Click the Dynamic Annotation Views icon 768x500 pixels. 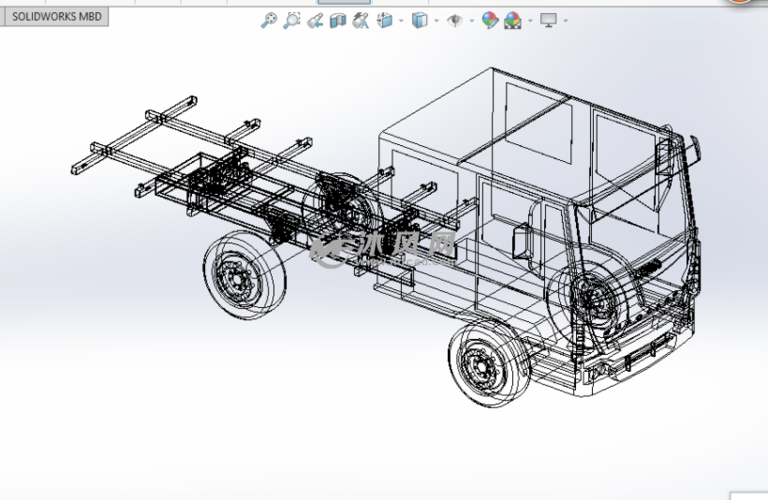coord(360,20)
